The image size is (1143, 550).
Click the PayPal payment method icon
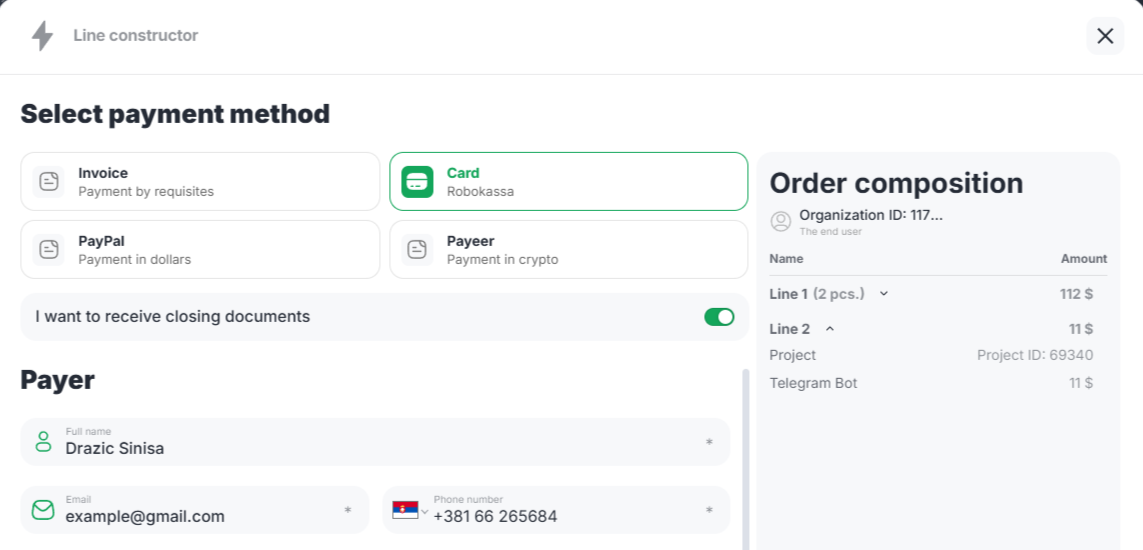pyautogui.click(x=49, y=249)
